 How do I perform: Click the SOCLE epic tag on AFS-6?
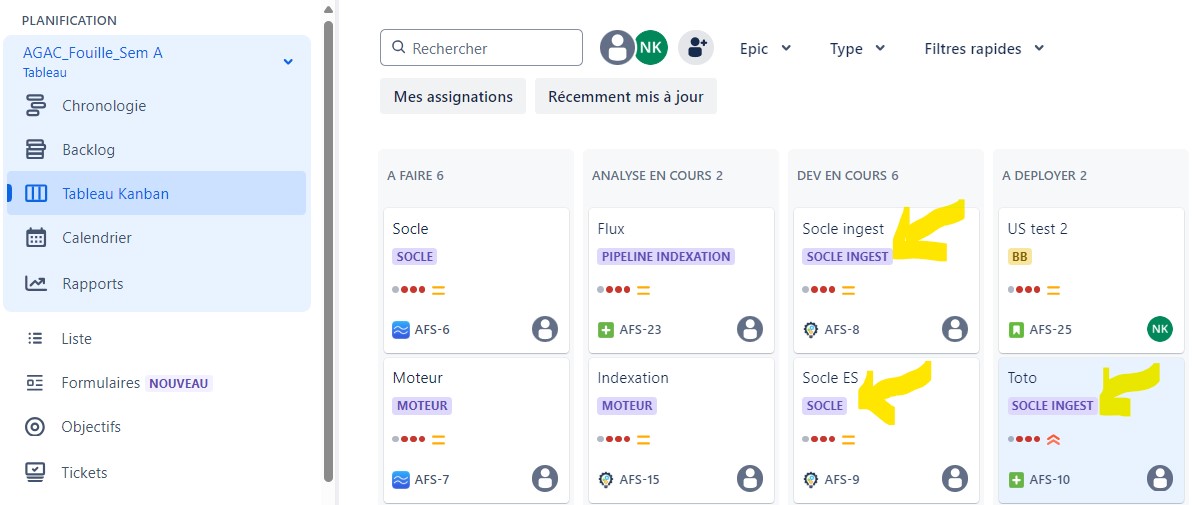pos(415,256)
